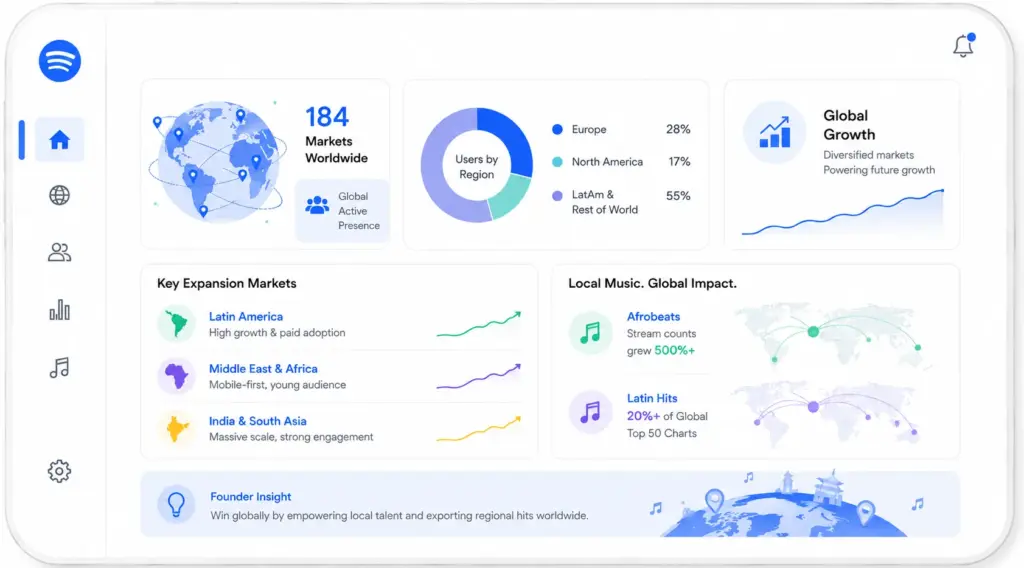Click the Latin America green trend sparkline

(x=479, y=324)
